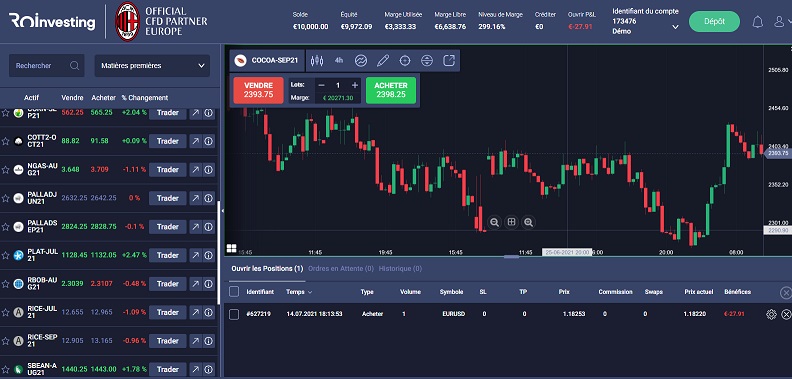The width and height of the screenshot is (792, 379).
Task: Favorite PLAT-JUL21 with star
Action: click(x=5, y=255)
